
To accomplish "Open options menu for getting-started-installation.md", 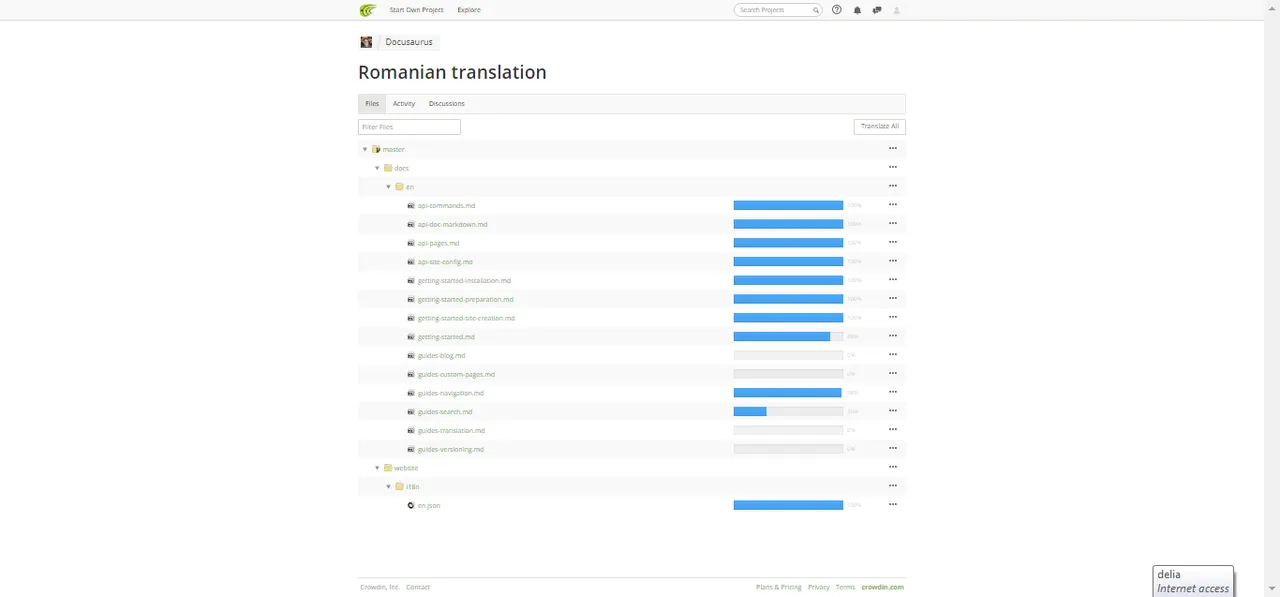I will click(893, 279).
